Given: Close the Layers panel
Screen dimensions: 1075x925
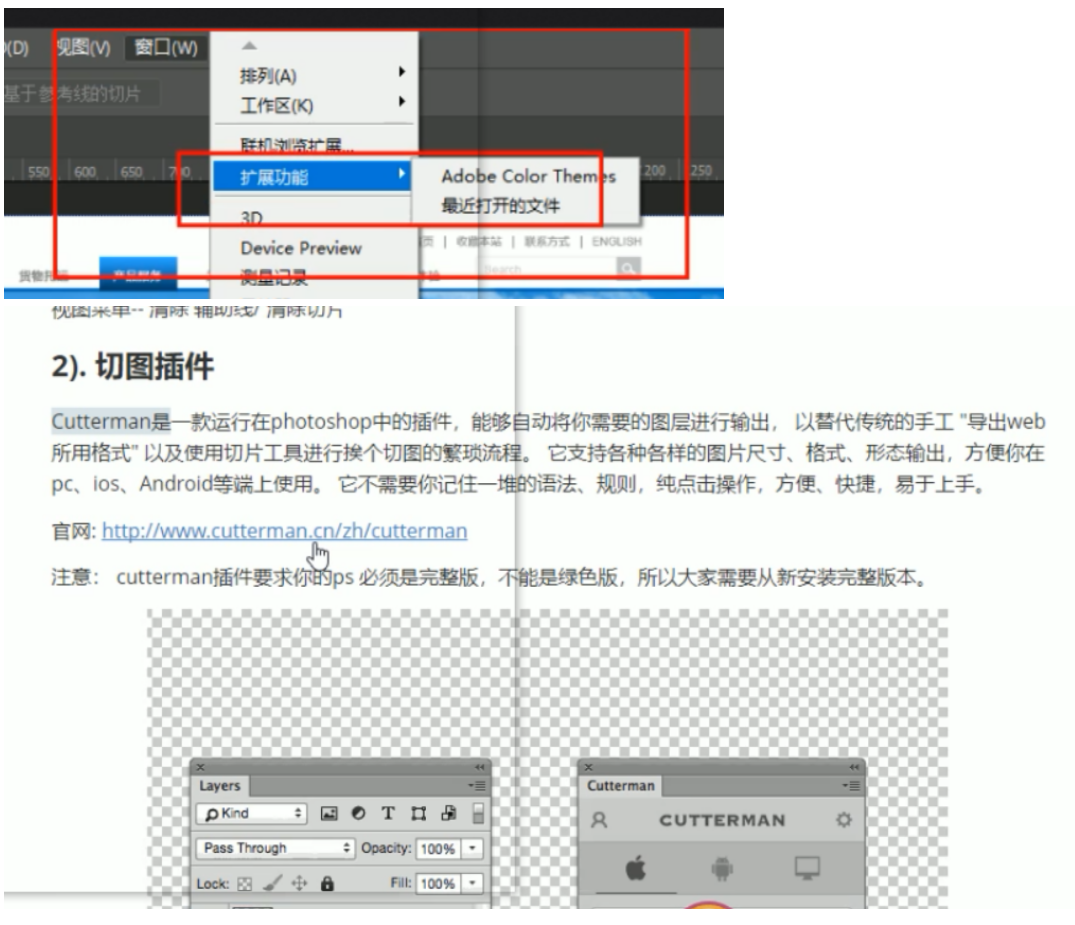Looking at the screenshot, I should pyautogui.click(x=200, y=767).
